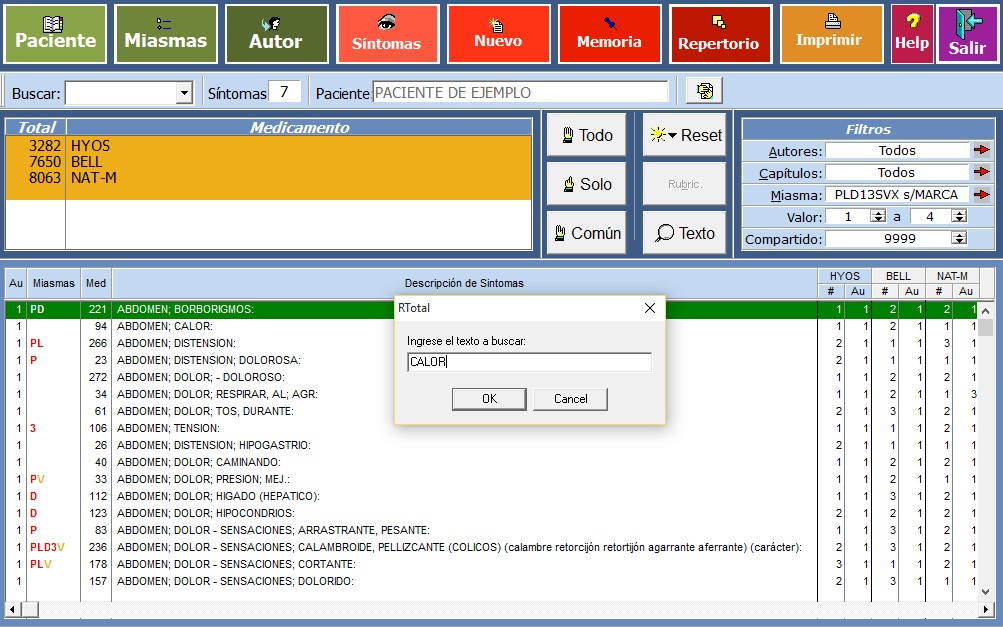The image size is (1003, 627).
Task: Click the horizontal scrollbar right arrow
Action: [986, 609]
